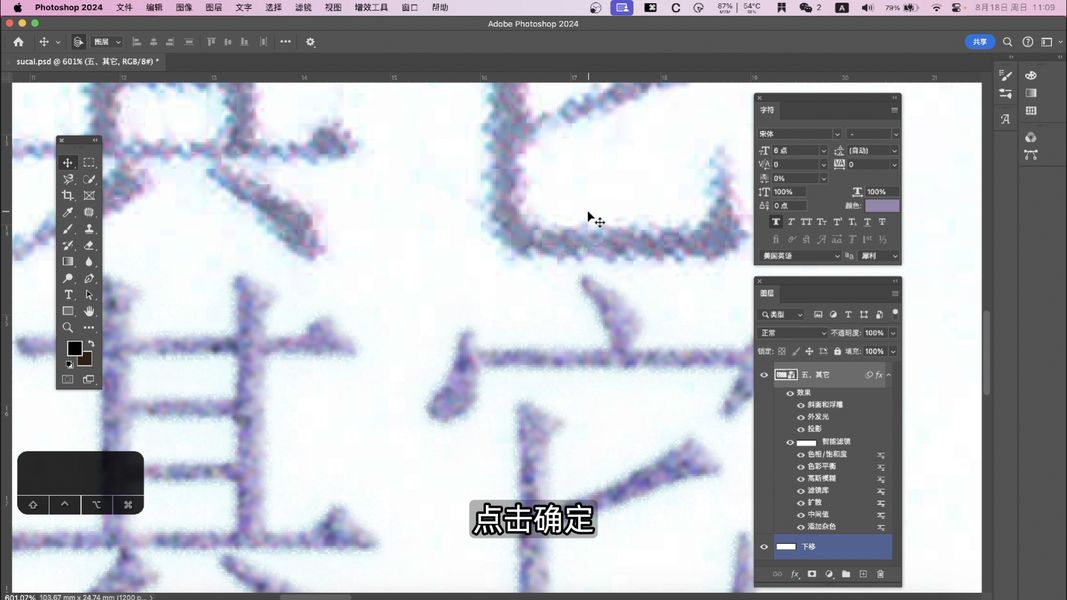Select the Eyedropper tool
Viewport: 1067px width, 600px height.
[x=67, y=212]
